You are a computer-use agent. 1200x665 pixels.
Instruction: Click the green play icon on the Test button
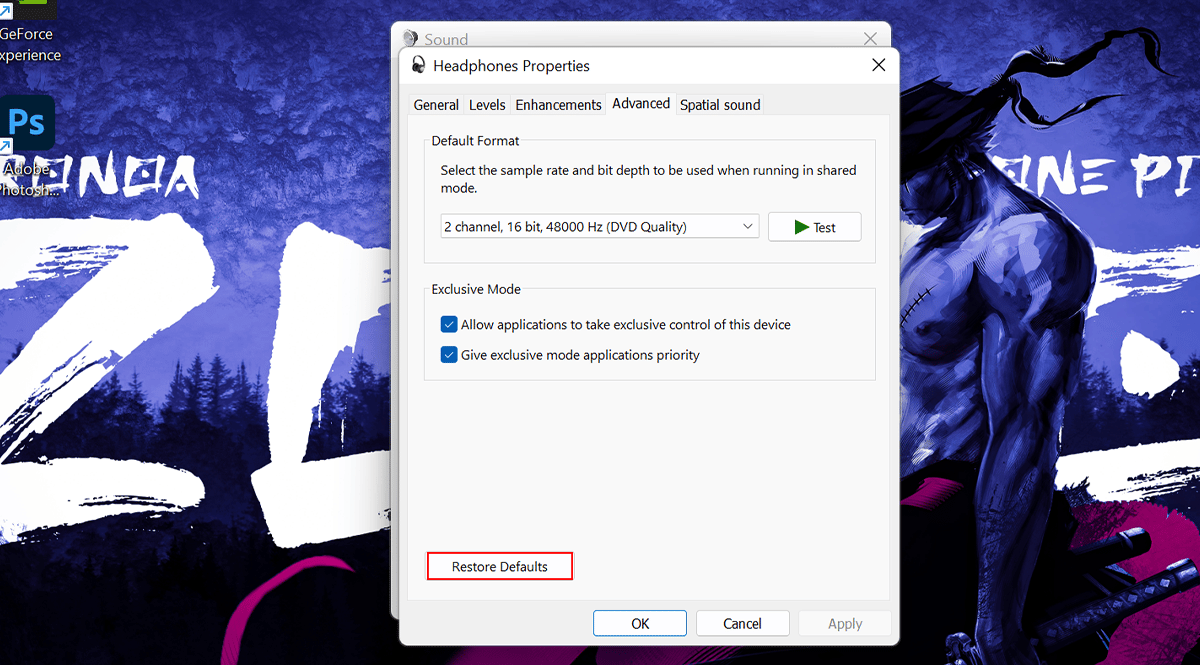[802, 227]
